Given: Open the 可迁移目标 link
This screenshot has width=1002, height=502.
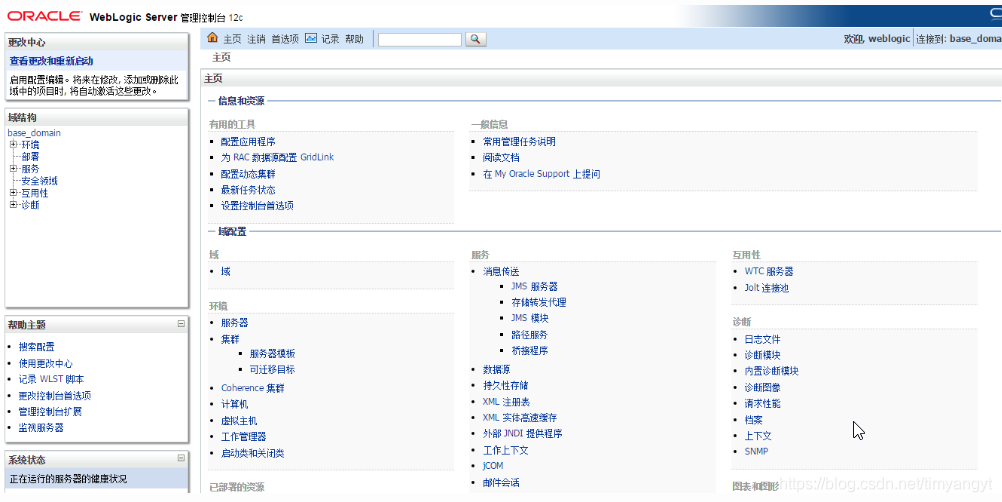Looking at the screenshot, I should point(272,370).
